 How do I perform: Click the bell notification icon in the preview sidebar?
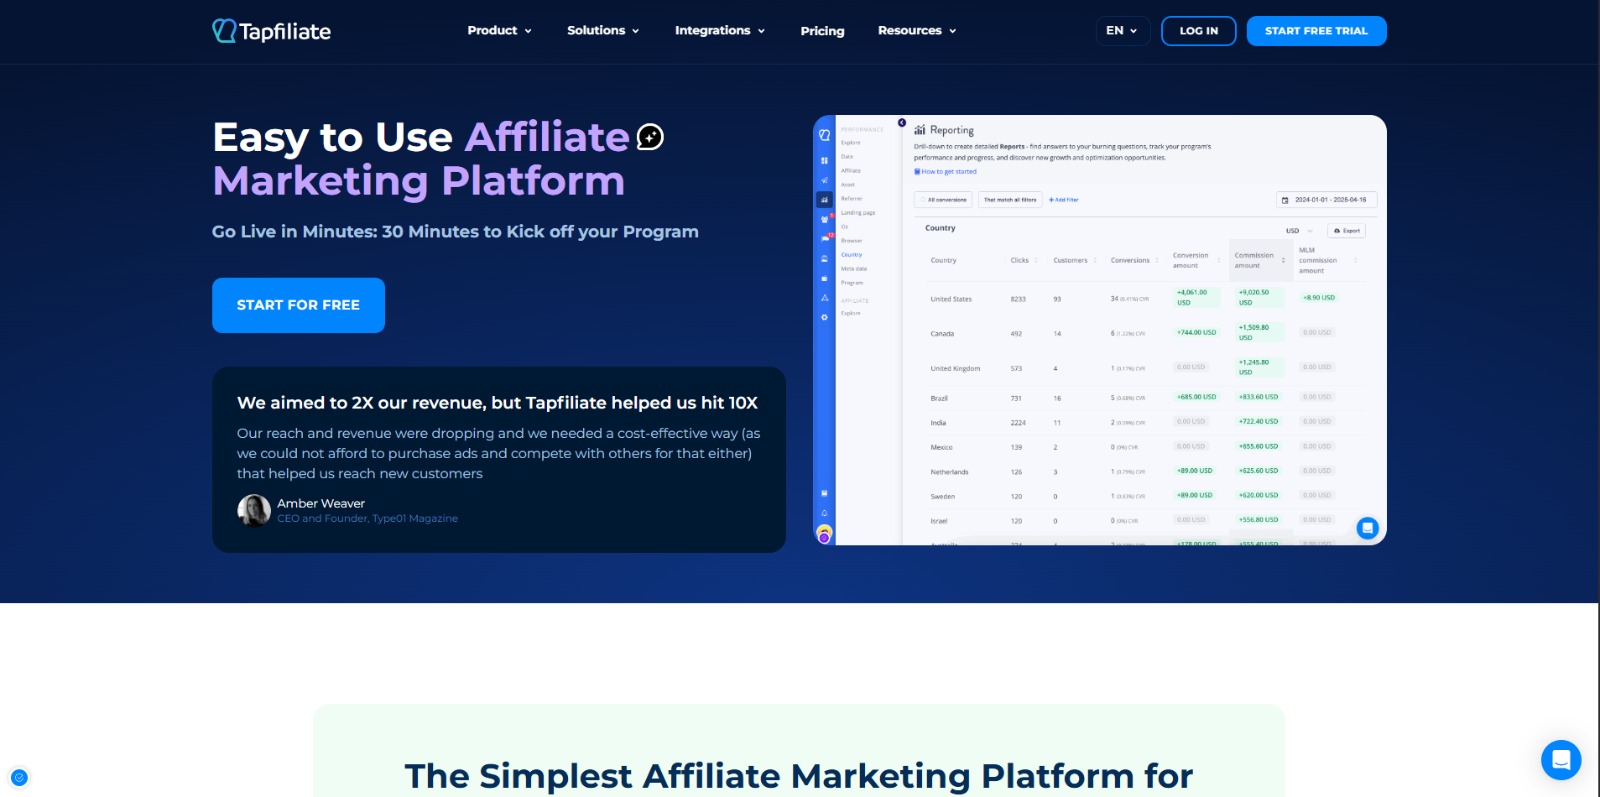(824, 512)
